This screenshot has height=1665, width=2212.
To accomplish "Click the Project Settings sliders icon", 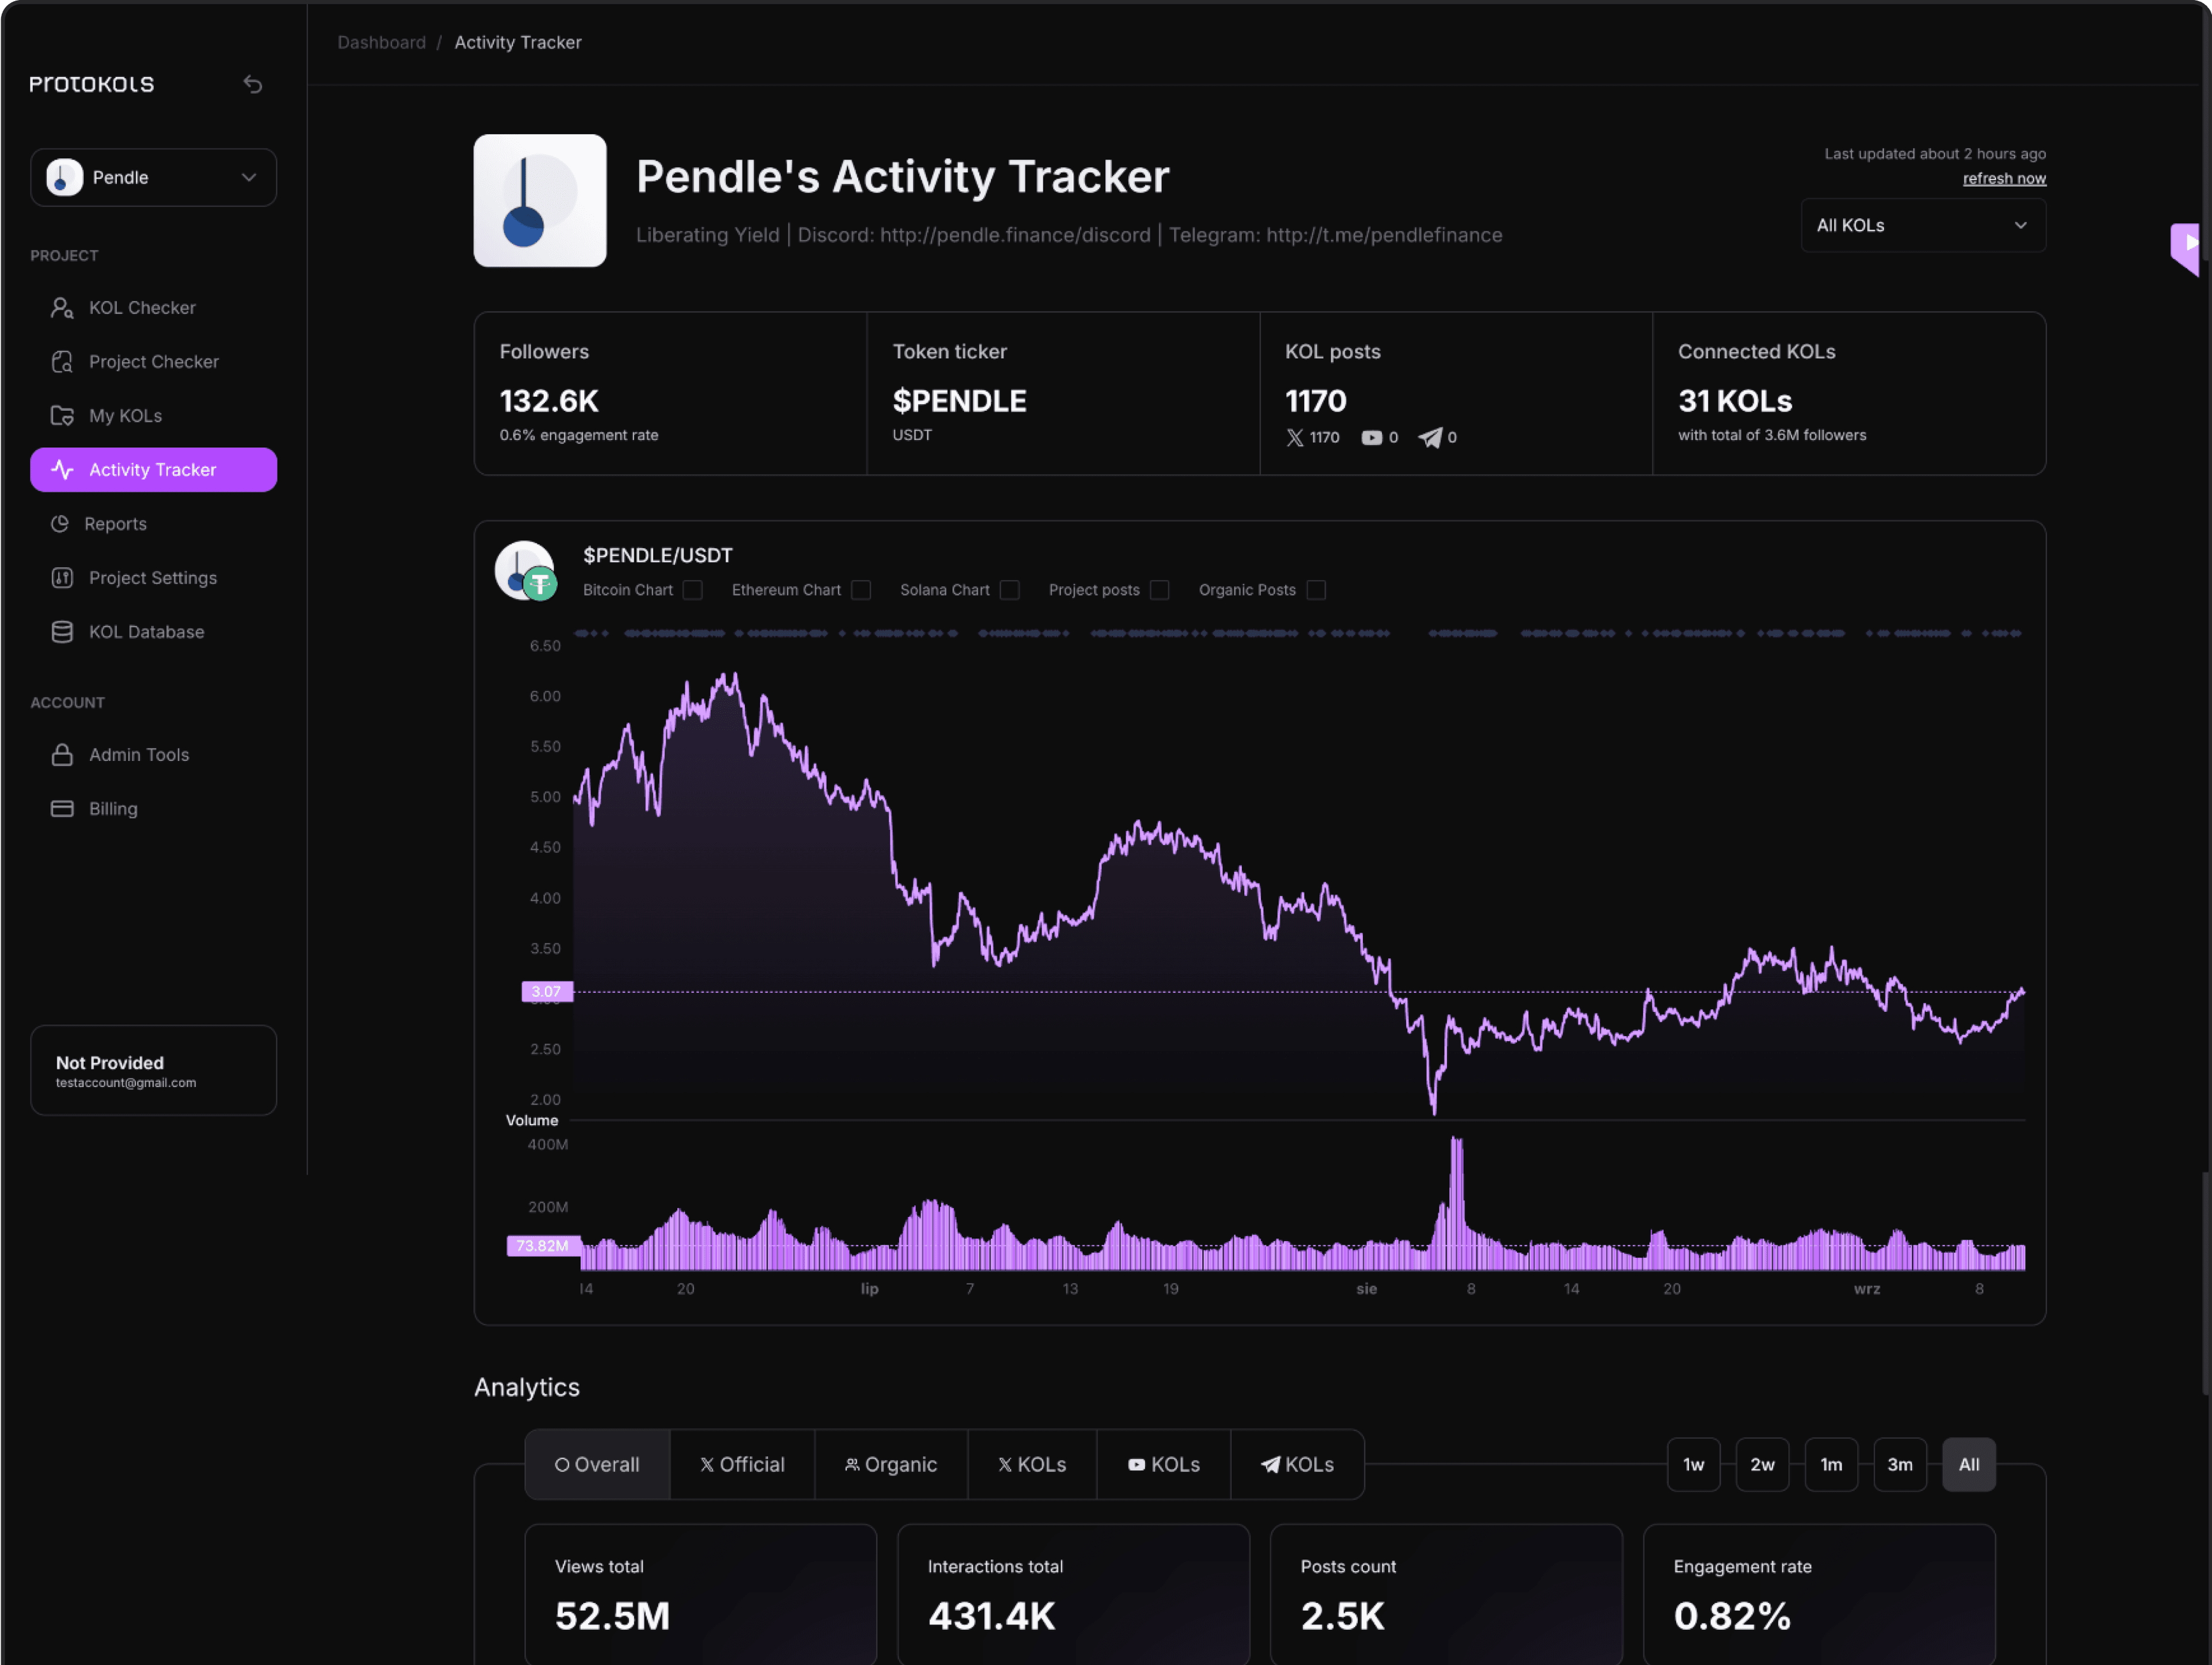I will 62,578.
